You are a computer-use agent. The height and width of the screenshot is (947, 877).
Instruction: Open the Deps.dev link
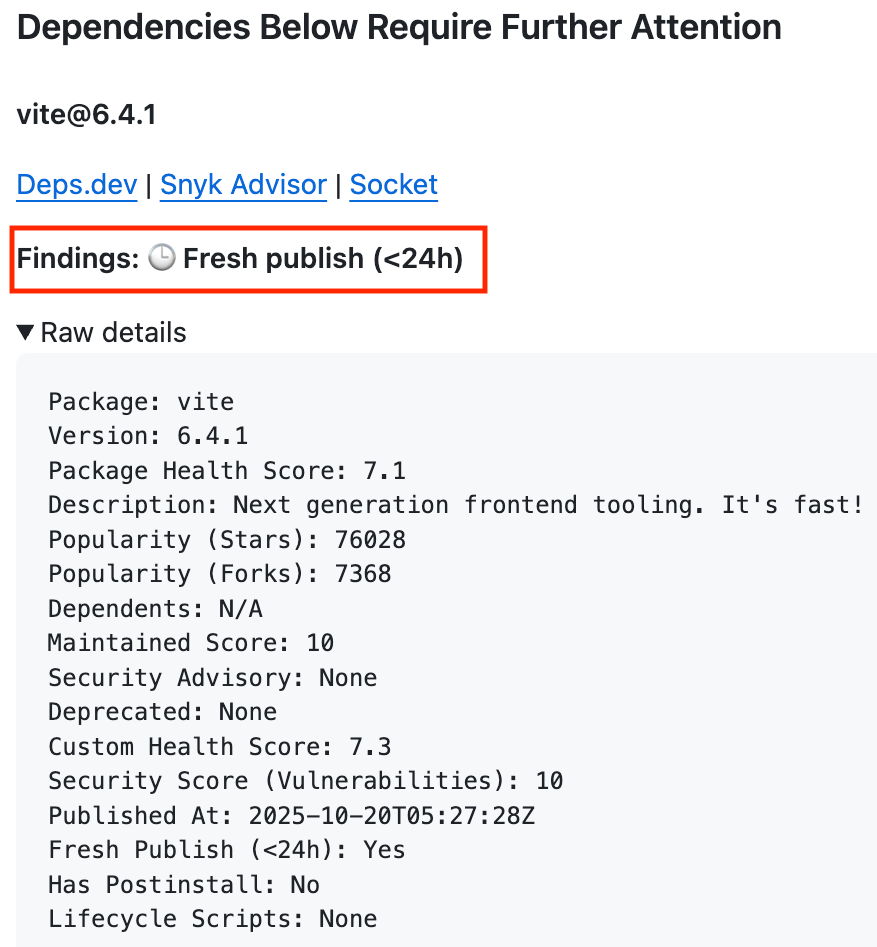(77, 185)
